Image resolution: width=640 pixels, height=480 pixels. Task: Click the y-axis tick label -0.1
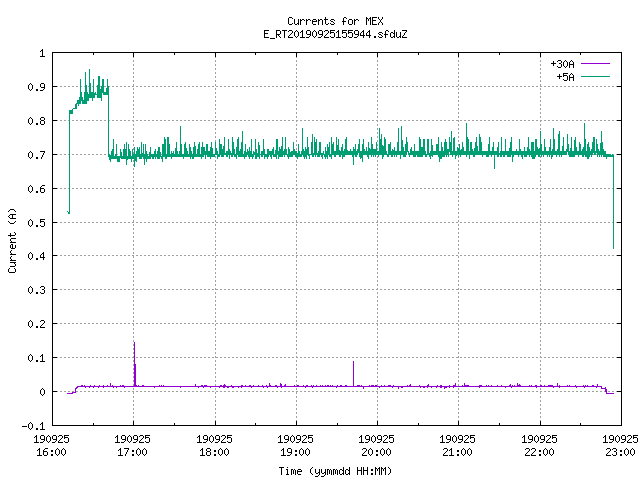click(33, 426)
